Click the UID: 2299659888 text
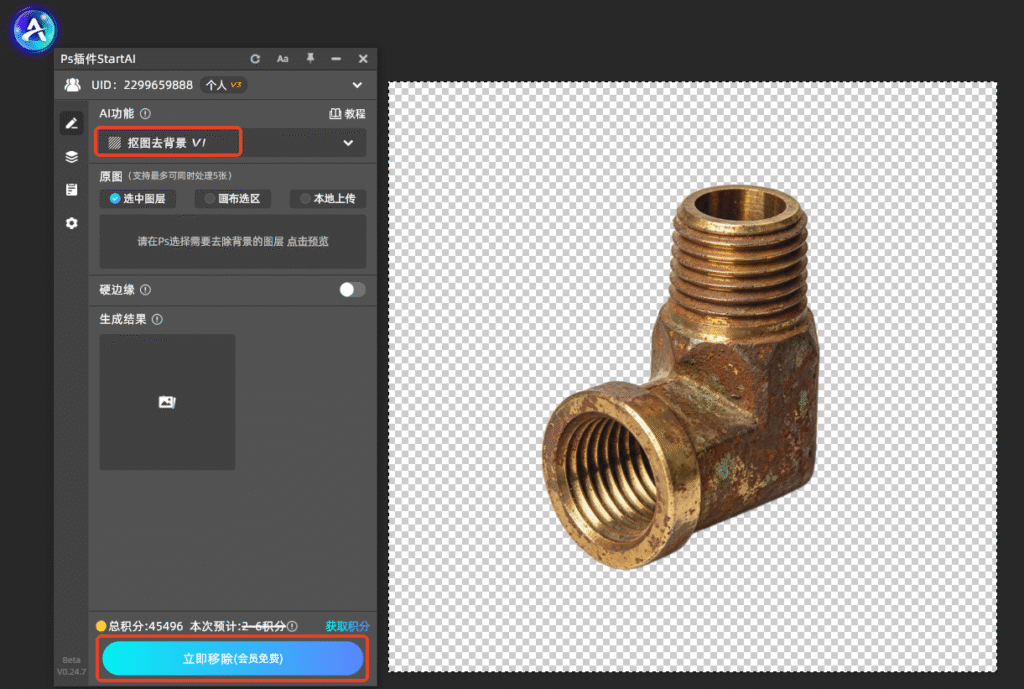The image size is (1024, 689). [142, 85]
